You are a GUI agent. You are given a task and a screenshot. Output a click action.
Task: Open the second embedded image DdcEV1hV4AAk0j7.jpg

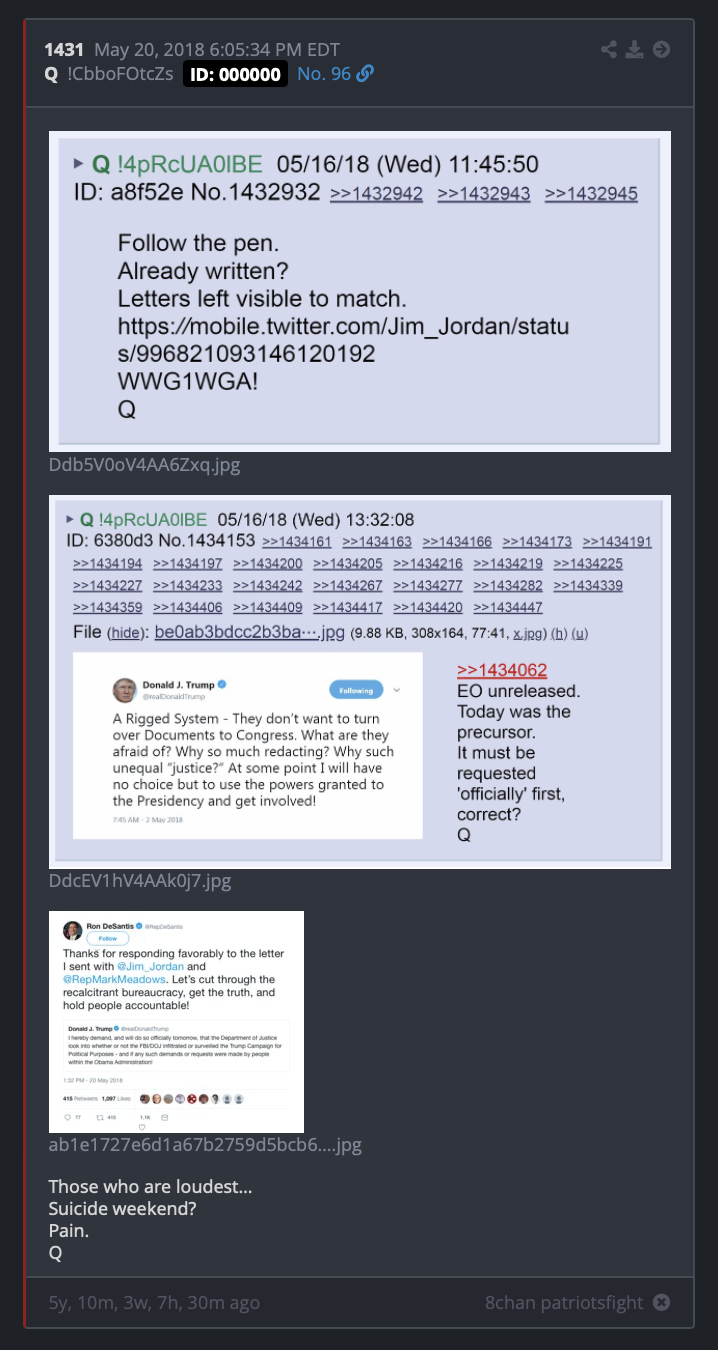point(360,682)
